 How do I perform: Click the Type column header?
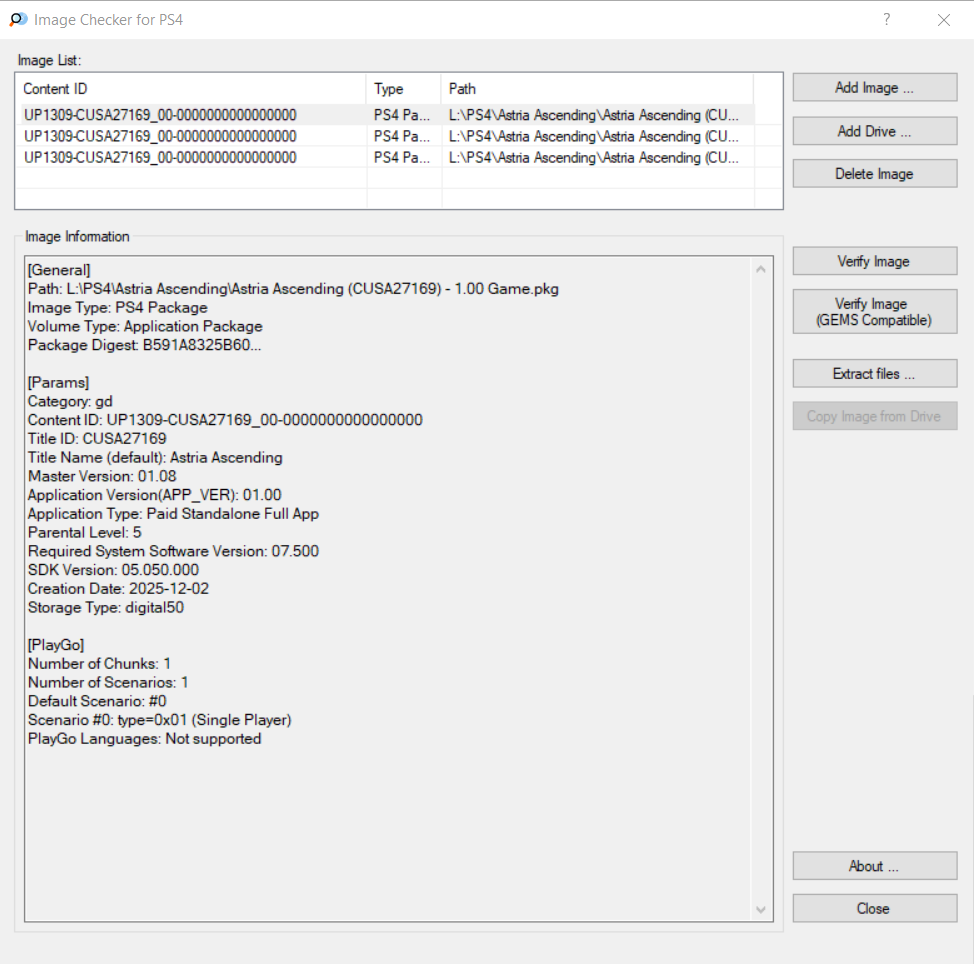pos(403,89)
